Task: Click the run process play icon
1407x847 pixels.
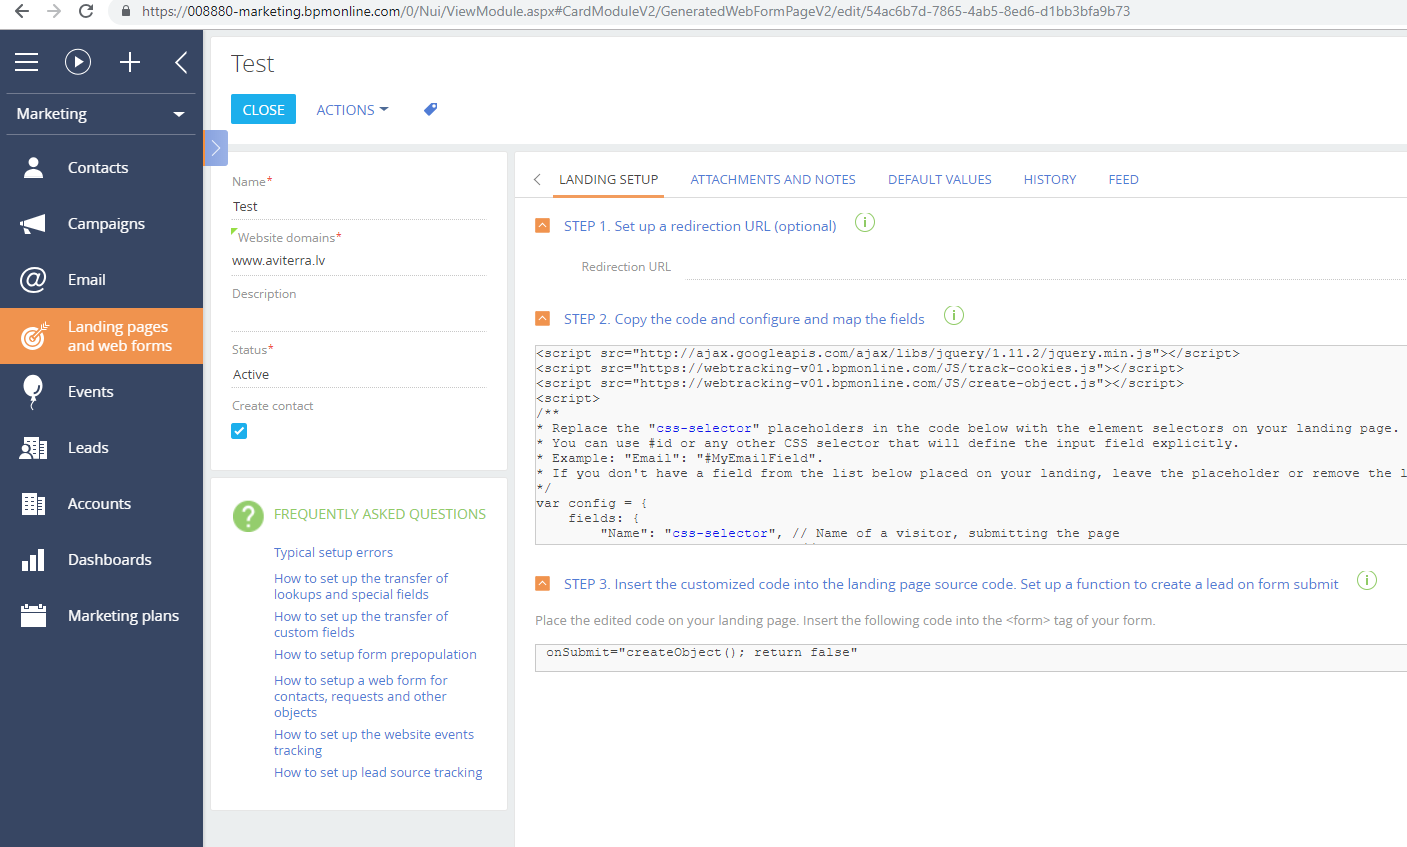Action: pos(78,62)
